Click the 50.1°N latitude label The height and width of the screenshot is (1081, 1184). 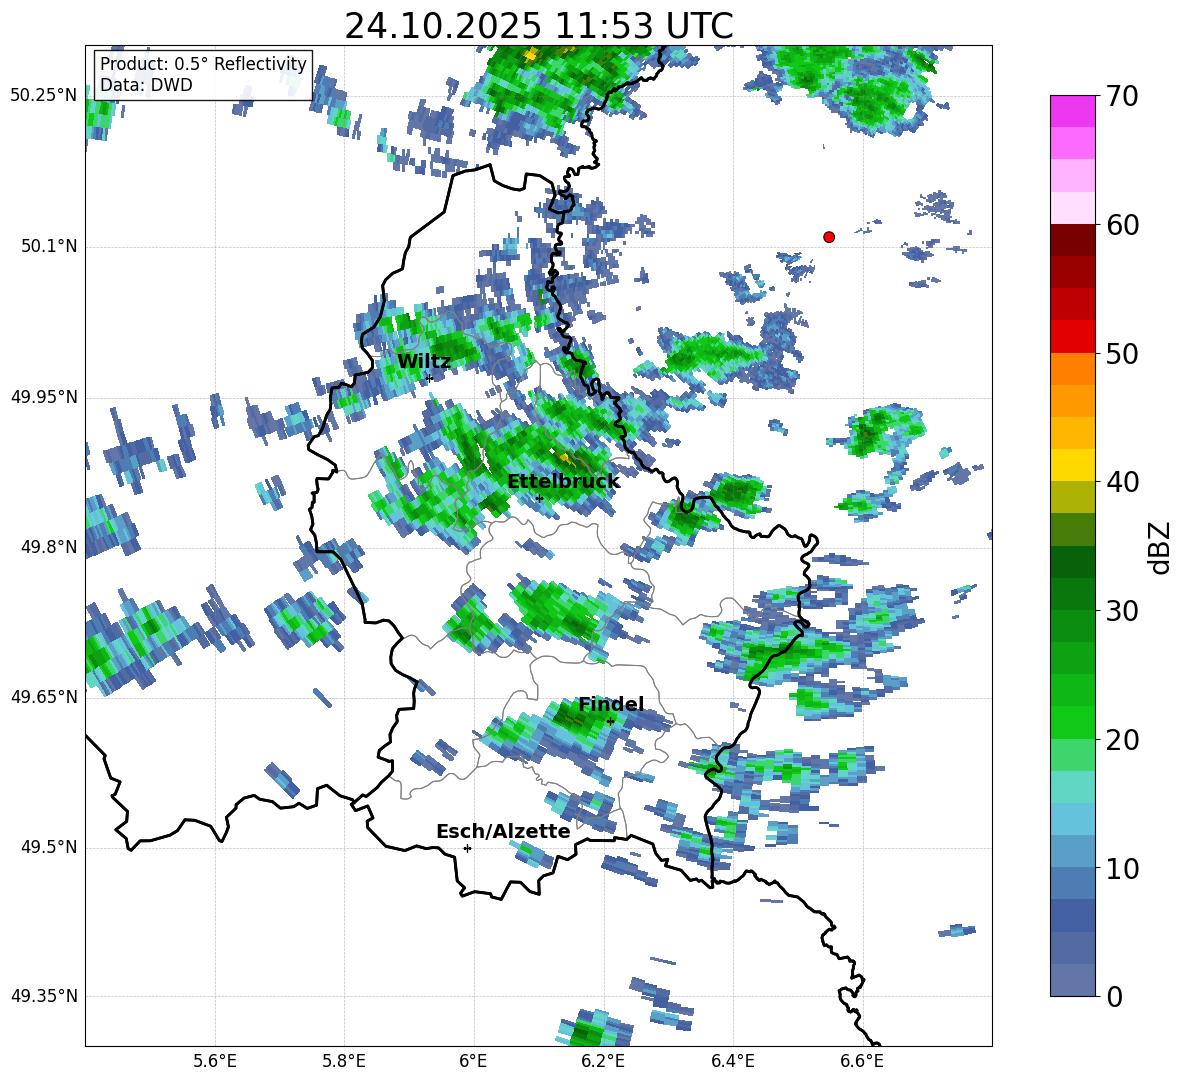click(49, 246)
